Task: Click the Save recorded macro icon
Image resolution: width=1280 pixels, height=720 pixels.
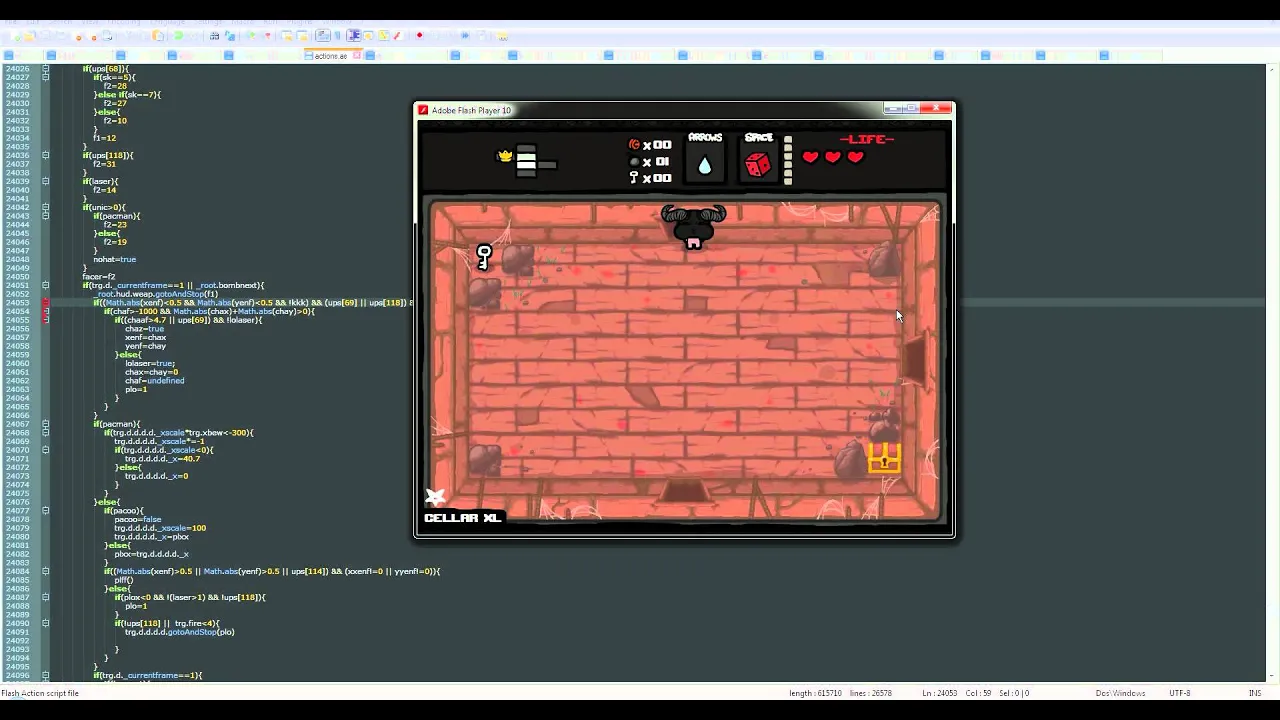Action: [481, 36]
